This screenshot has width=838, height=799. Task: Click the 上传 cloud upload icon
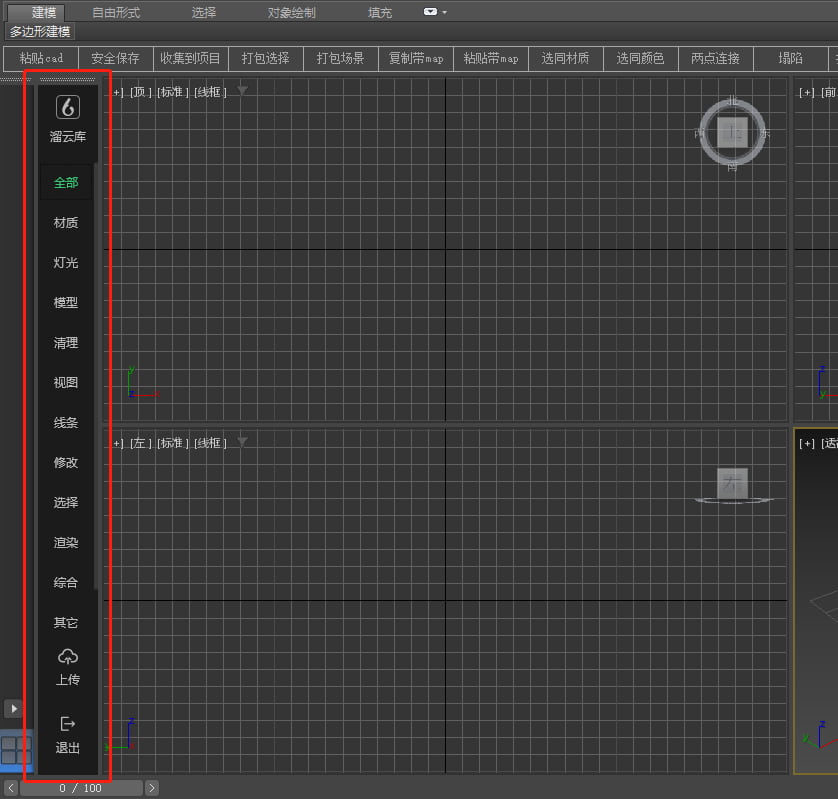coord(68,657)
